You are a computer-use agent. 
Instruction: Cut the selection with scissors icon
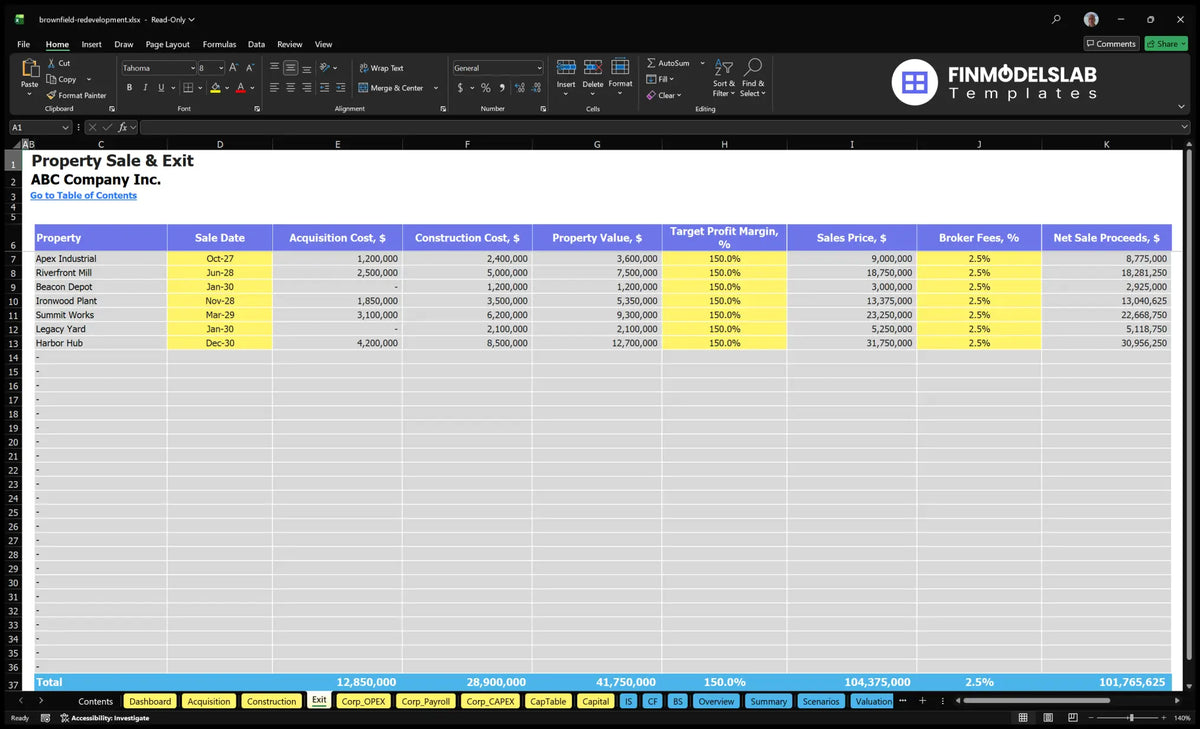(51, 63)
